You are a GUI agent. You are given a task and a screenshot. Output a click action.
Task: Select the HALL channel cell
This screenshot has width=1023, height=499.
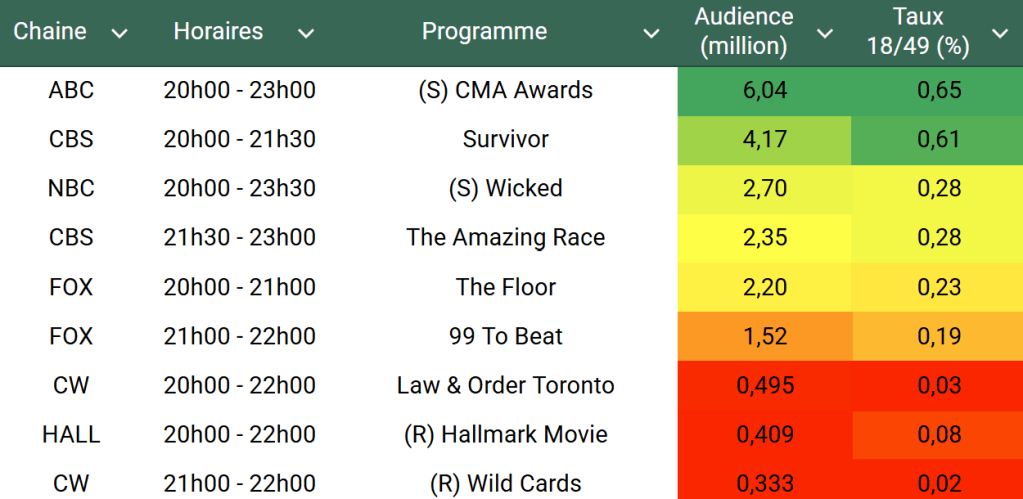click(71, 434)
